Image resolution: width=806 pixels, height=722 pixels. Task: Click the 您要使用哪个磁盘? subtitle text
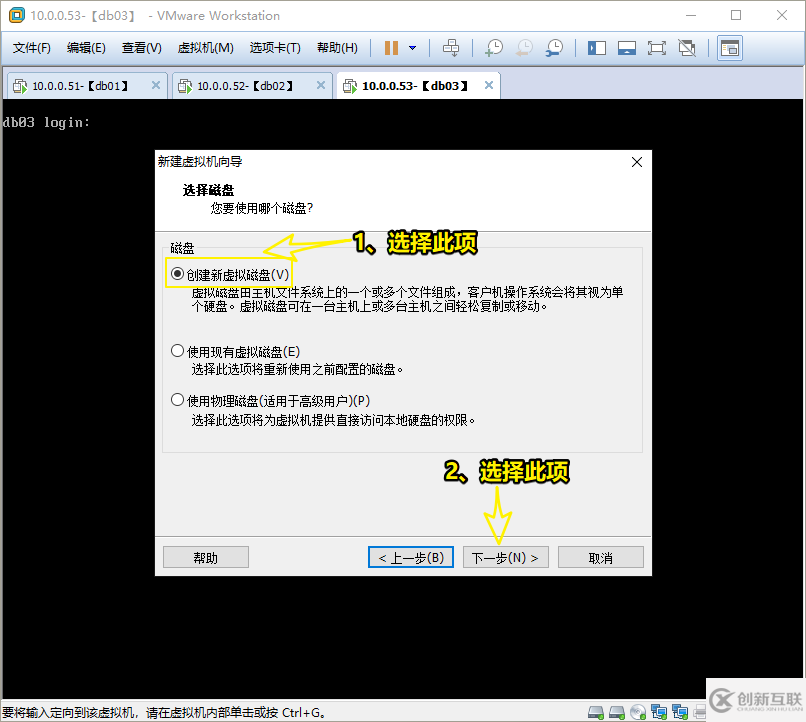(x=262, y=208)
